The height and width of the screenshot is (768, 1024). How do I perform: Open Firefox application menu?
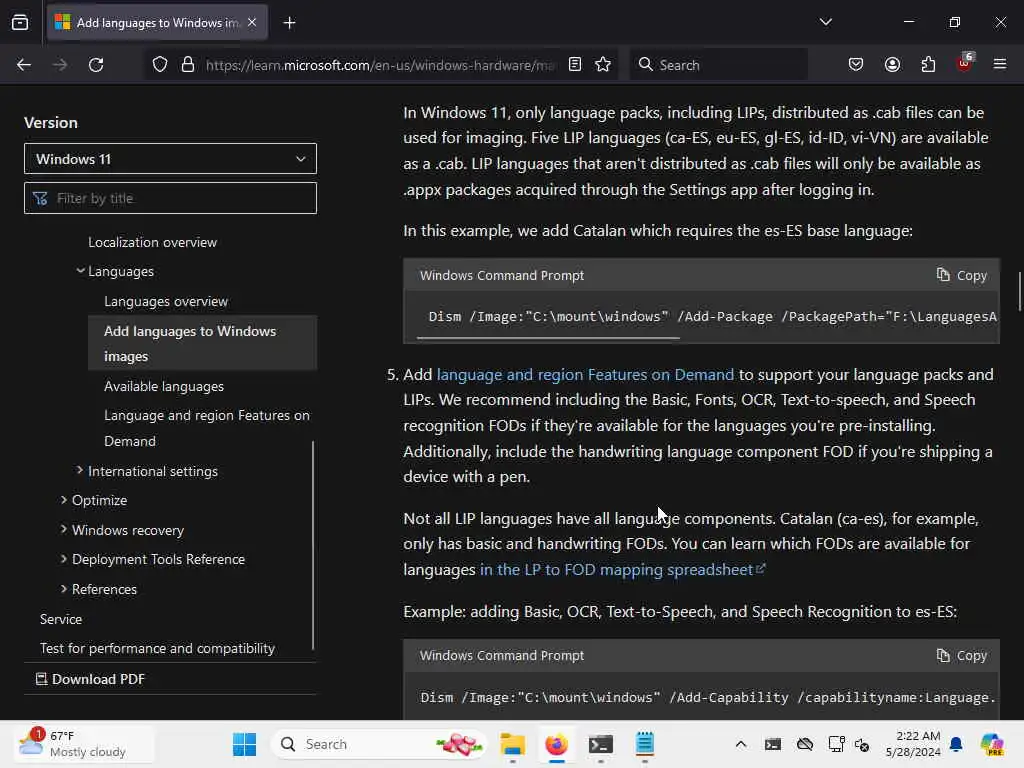coord(1000,65)
